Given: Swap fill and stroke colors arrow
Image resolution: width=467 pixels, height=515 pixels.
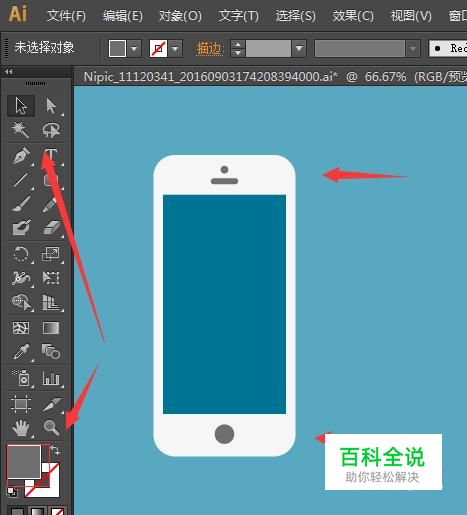Looking at the screenshot, I should tap(56, 450).
